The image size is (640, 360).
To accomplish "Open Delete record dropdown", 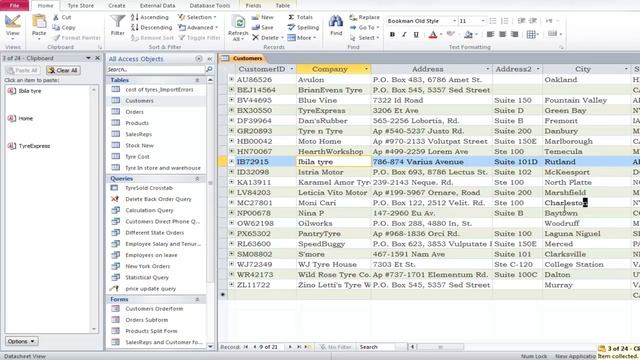I will point(267,38).
